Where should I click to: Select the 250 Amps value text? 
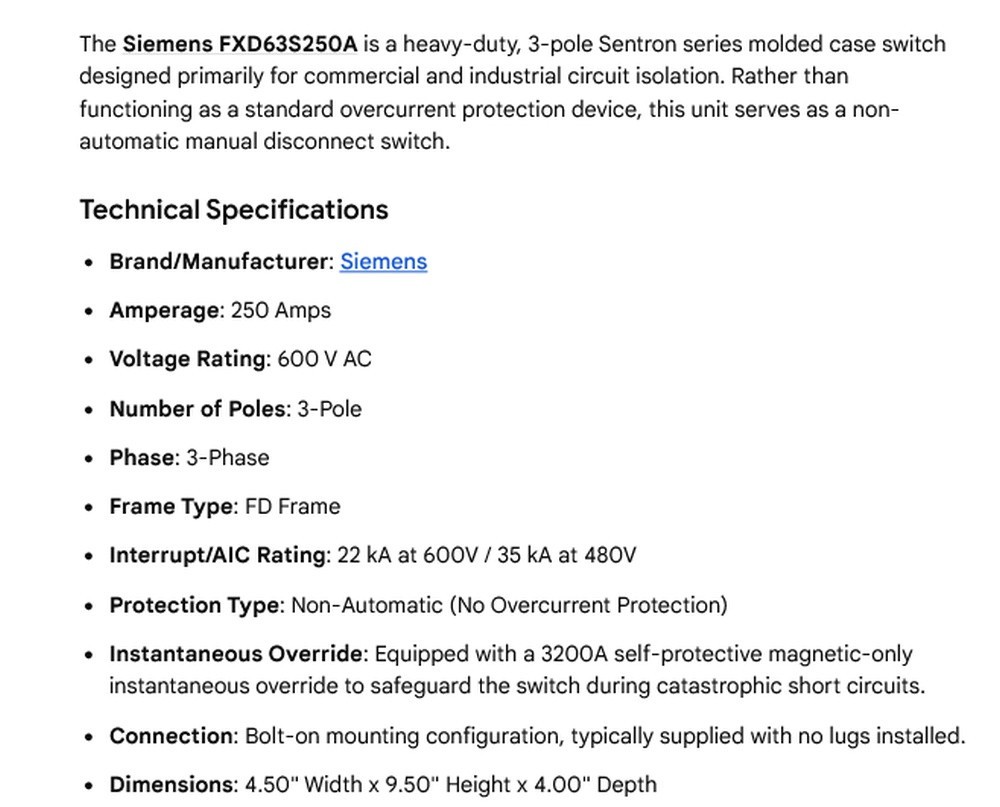[x=281, y=311]
